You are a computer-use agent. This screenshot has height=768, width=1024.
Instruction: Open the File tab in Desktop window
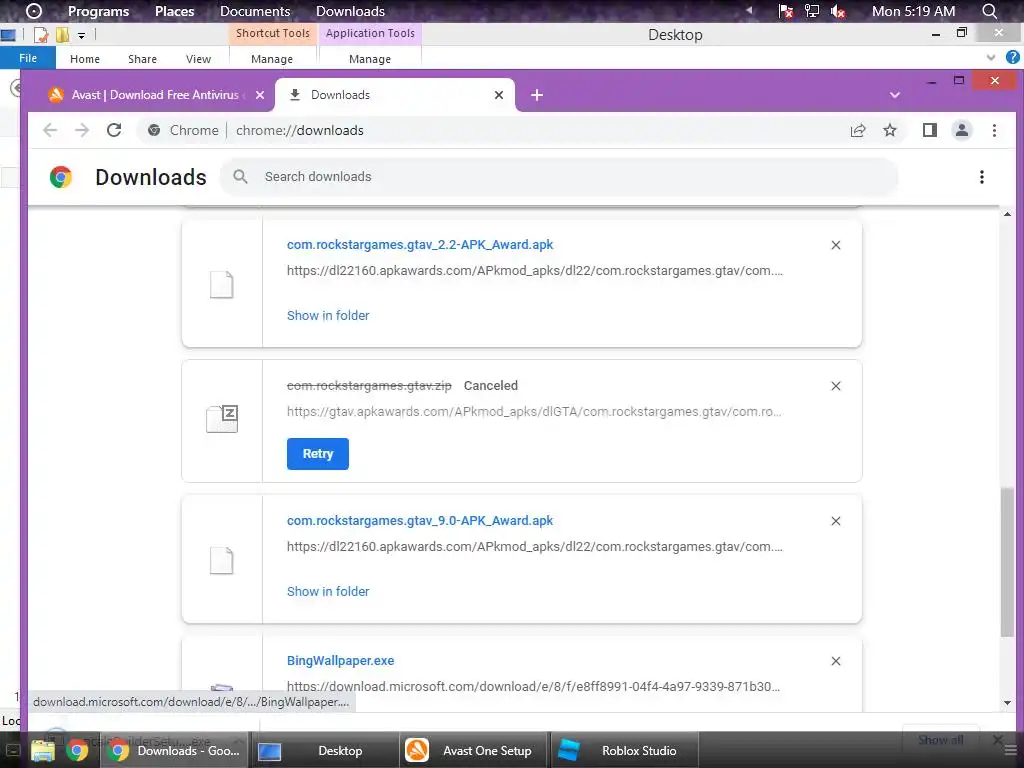28,58
